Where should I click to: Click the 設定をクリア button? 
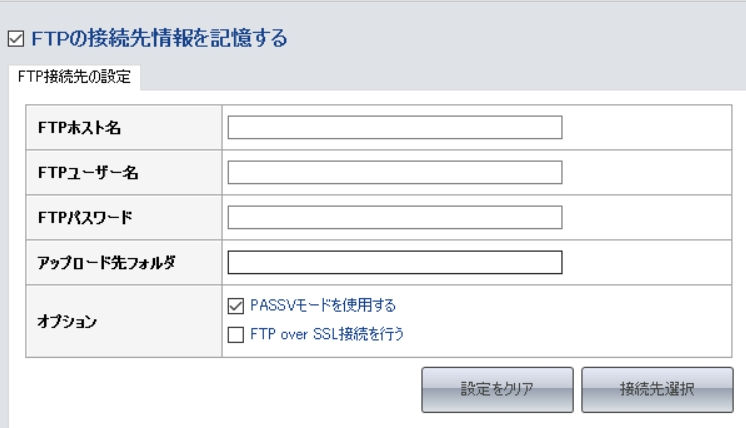tap(497, 389)
